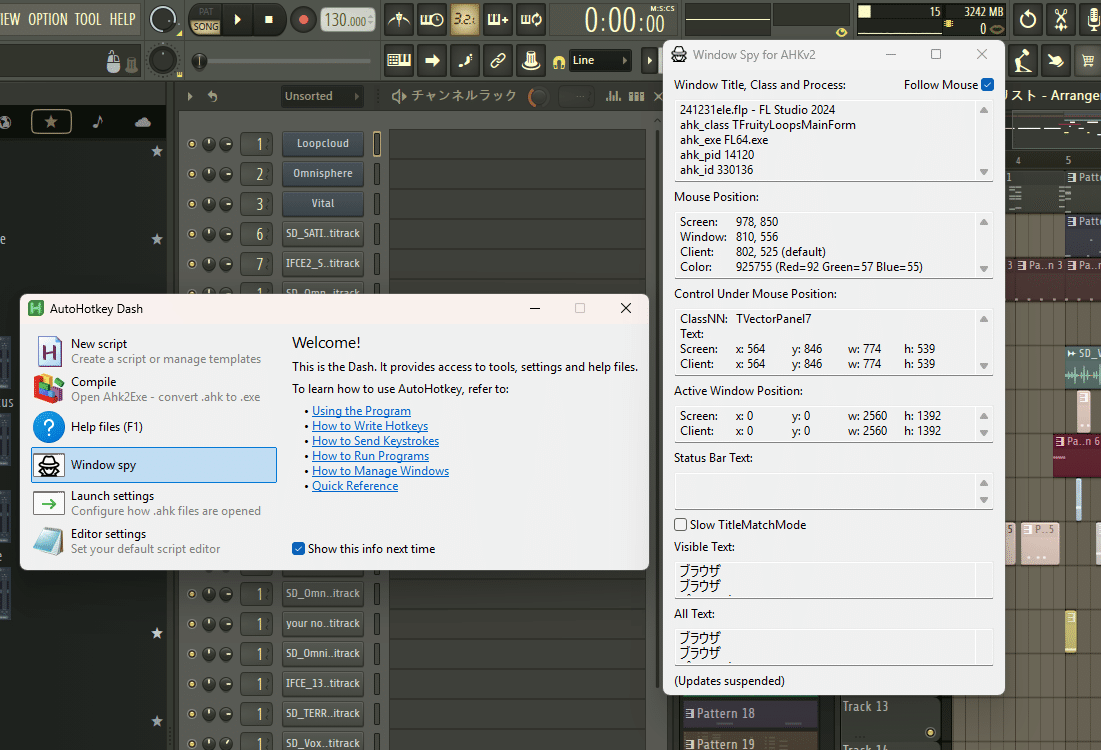
Task: Open Launch settings in AutoHotkey Dash
Action: point(154,503)
